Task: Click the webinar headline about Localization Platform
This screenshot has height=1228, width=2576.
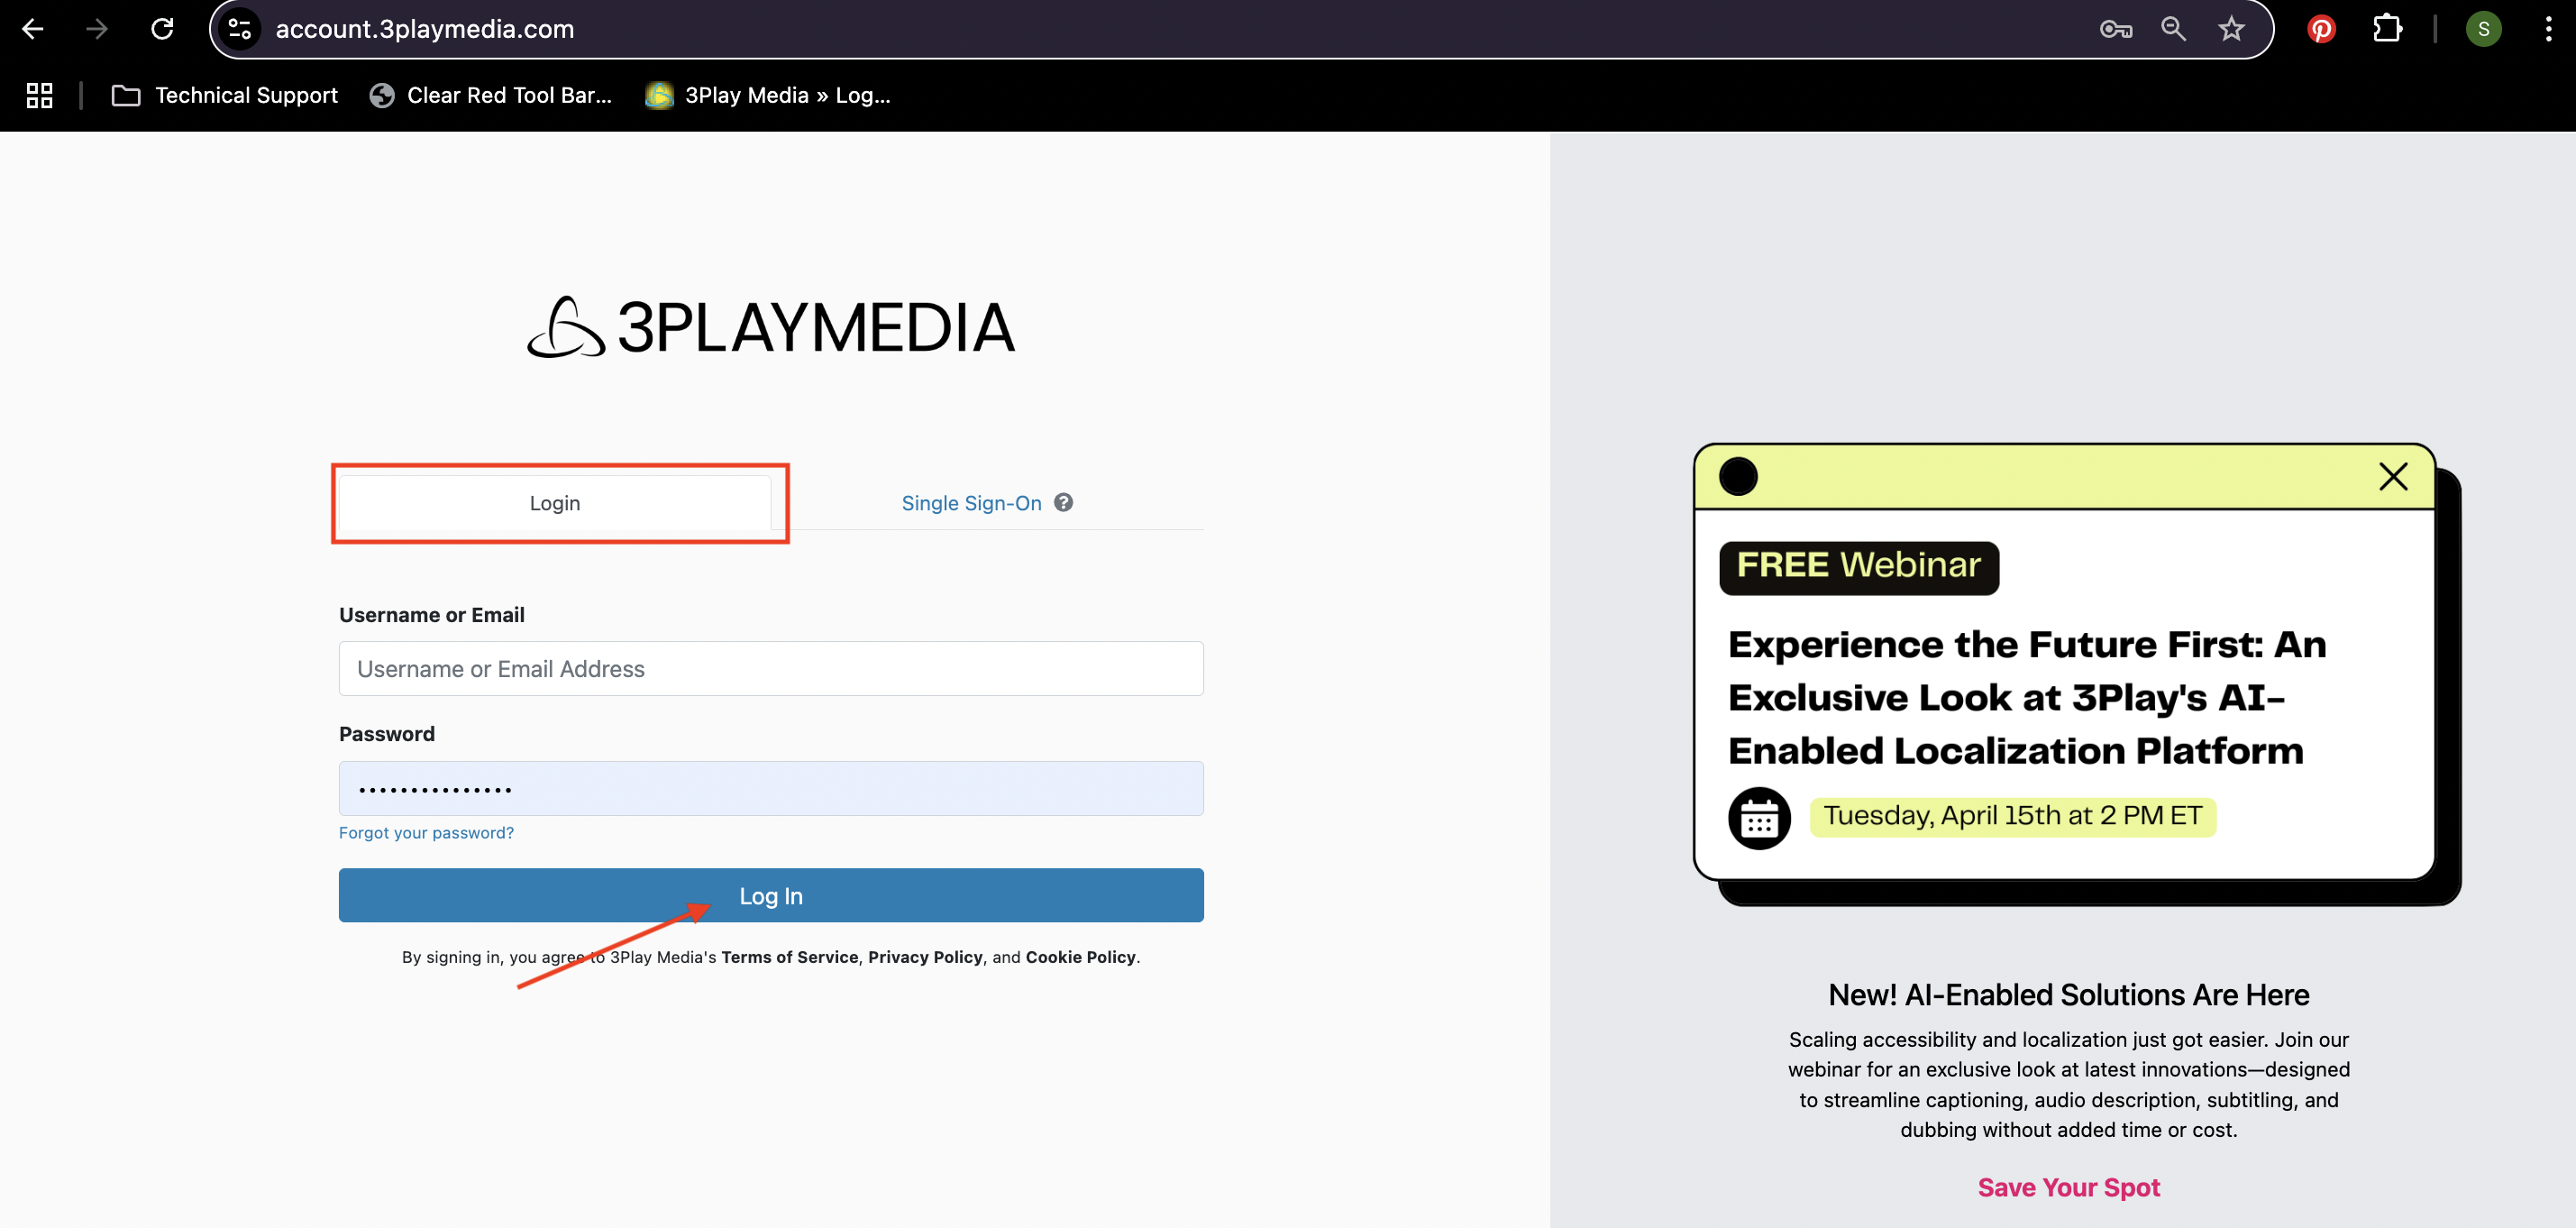Action: [2027, 697]
